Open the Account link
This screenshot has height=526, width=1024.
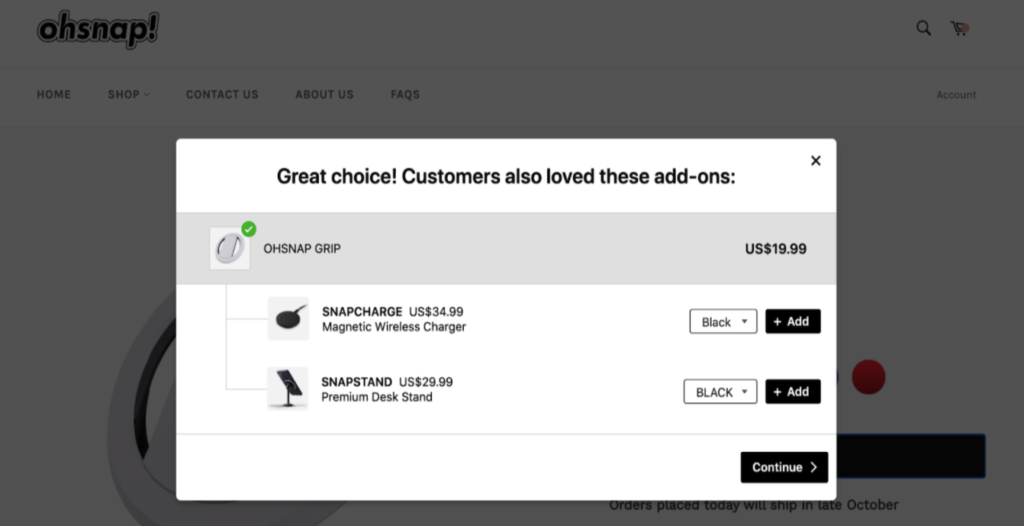(x=956, y=95)
